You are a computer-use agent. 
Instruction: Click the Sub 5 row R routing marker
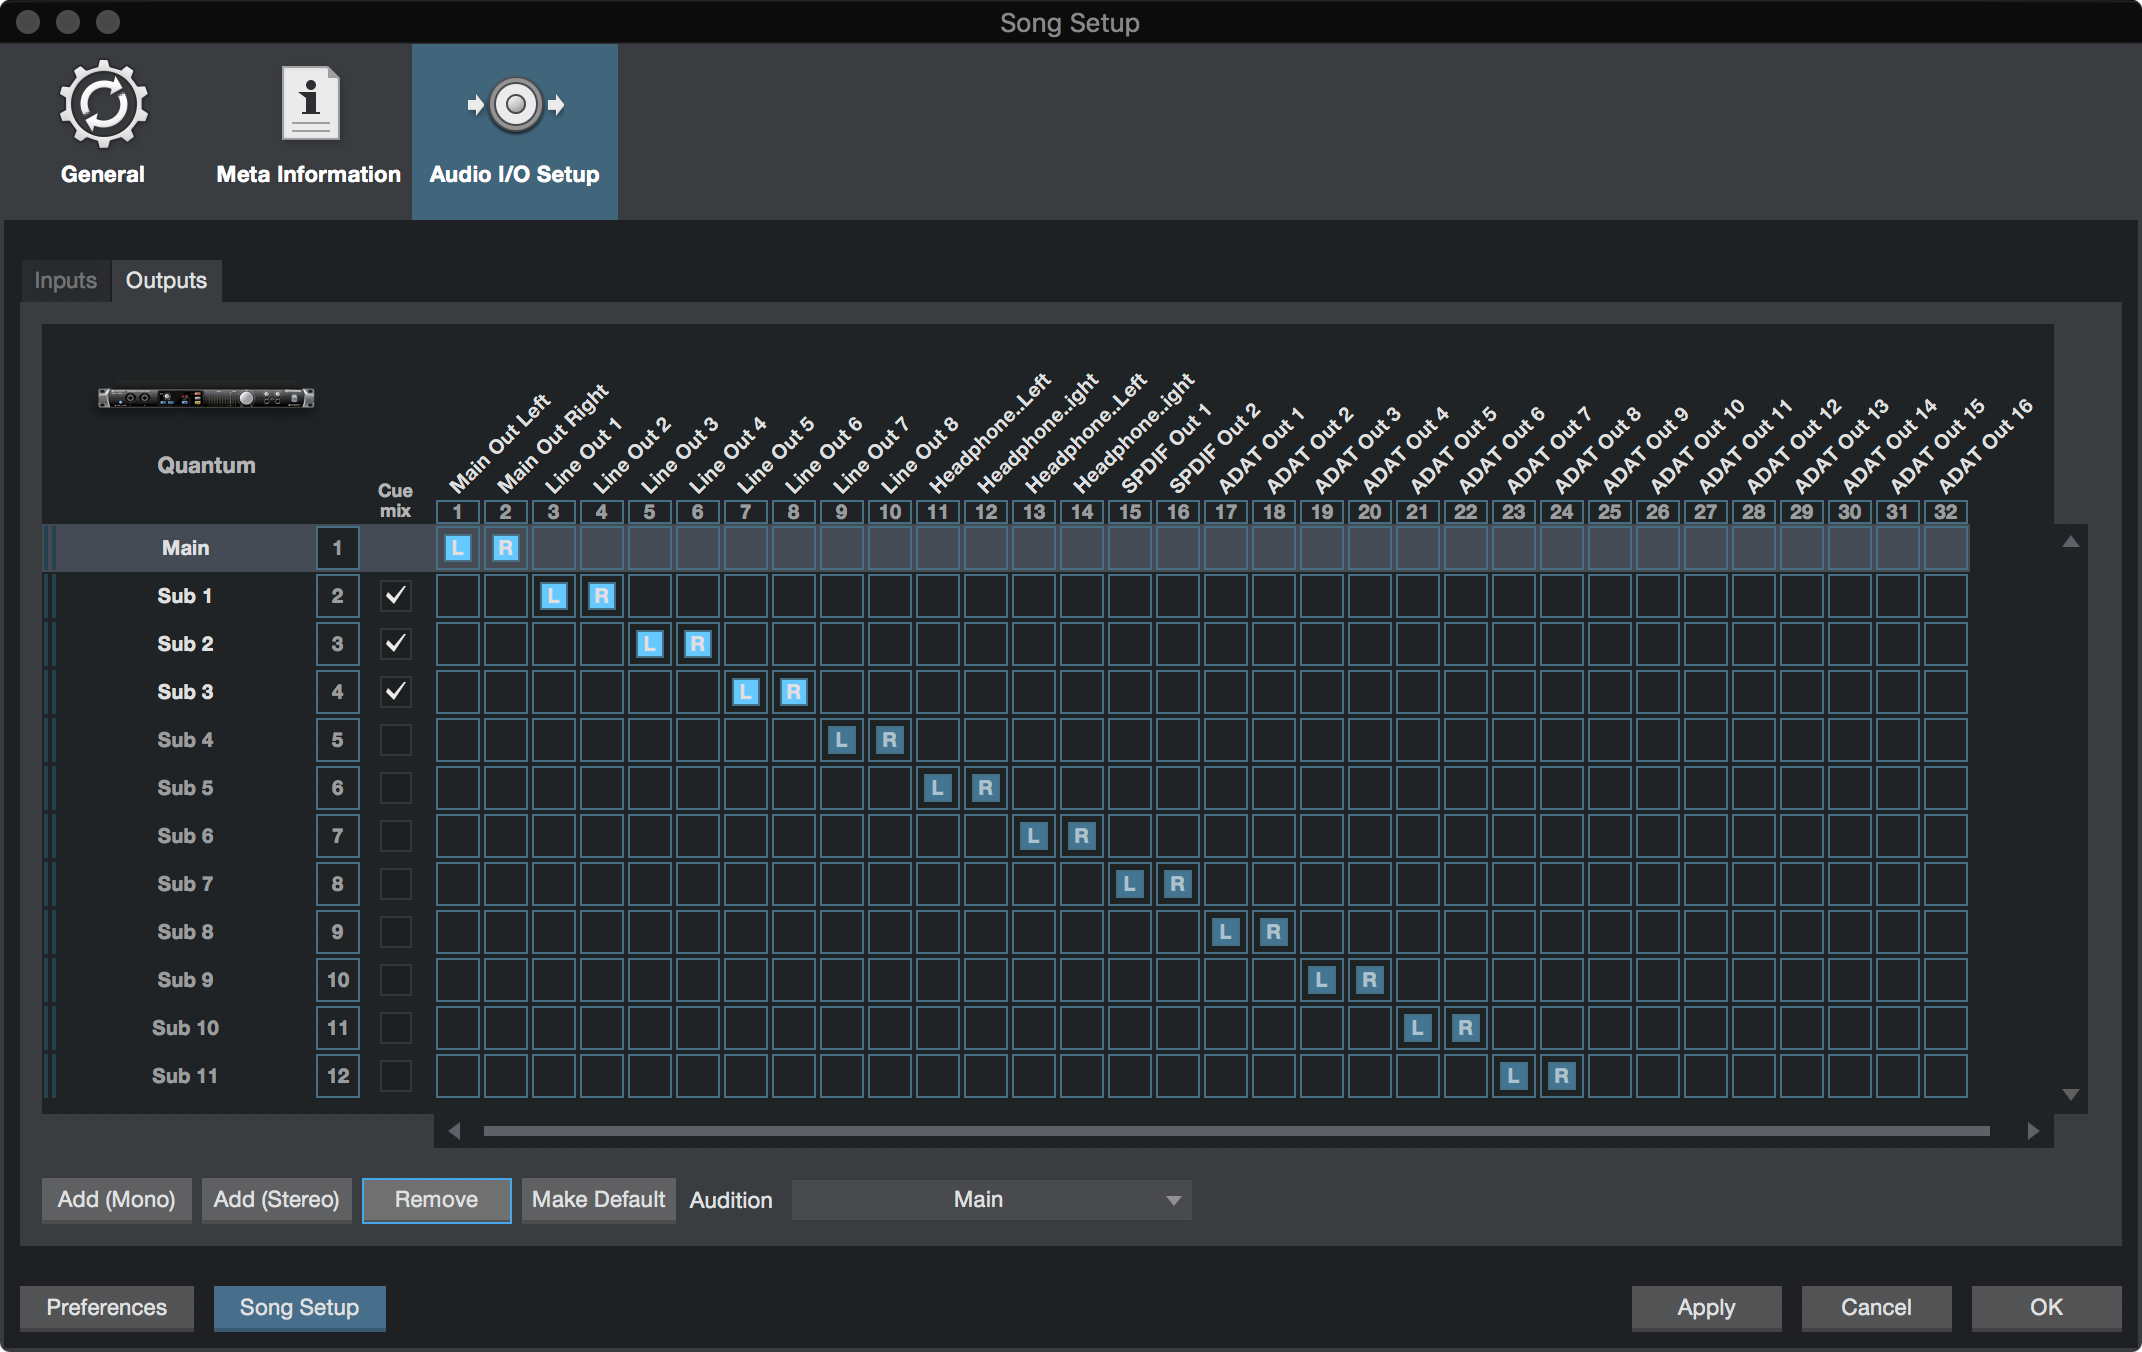point(986,788)
